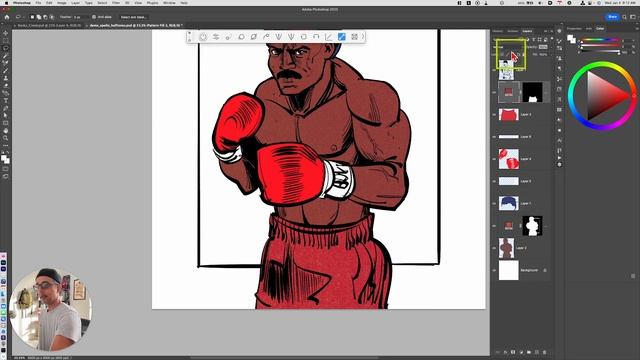Click the grid icon in floating toolbar
The height and width of the screenshot is (360, 640).
tap(354, 37)
